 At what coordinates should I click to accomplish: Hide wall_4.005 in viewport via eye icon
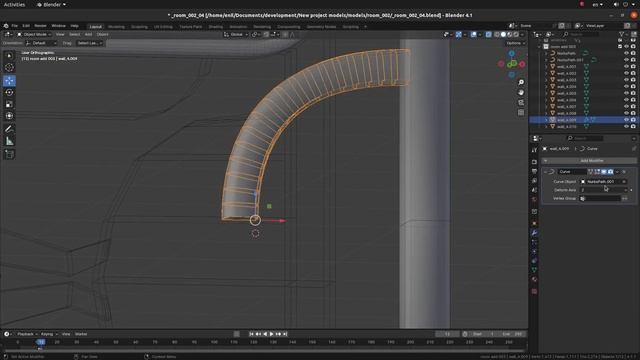(x=626, y=93)
